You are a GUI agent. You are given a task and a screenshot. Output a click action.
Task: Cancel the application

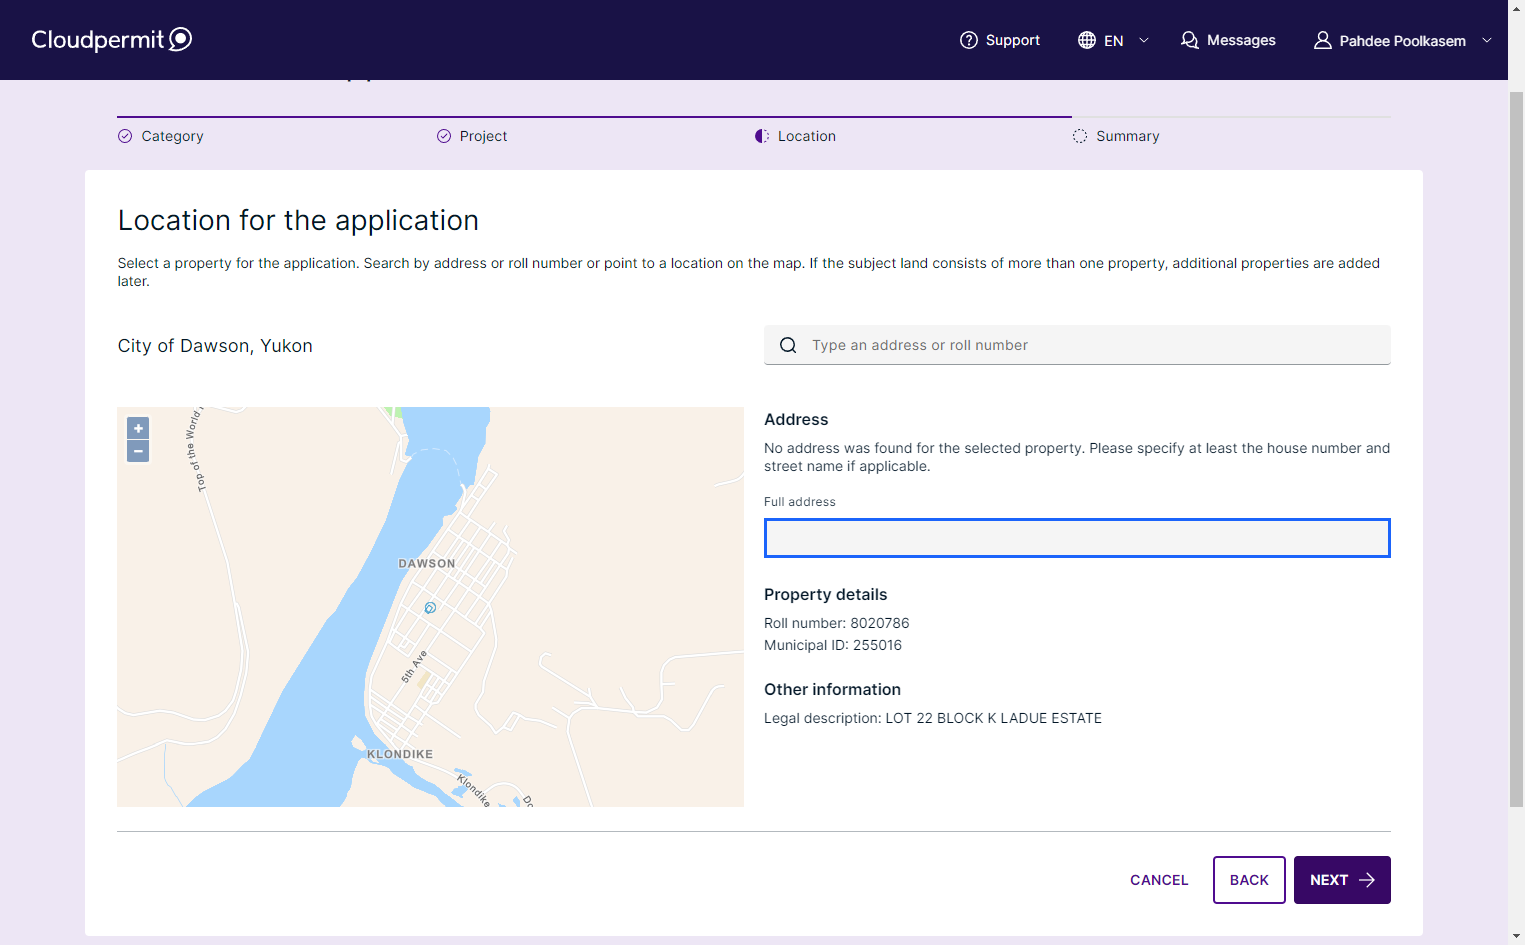[1159, 880]
